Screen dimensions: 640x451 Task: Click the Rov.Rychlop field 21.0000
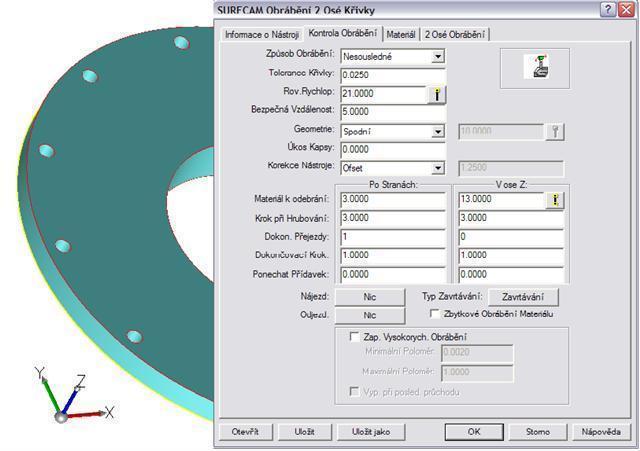point(384,94)
